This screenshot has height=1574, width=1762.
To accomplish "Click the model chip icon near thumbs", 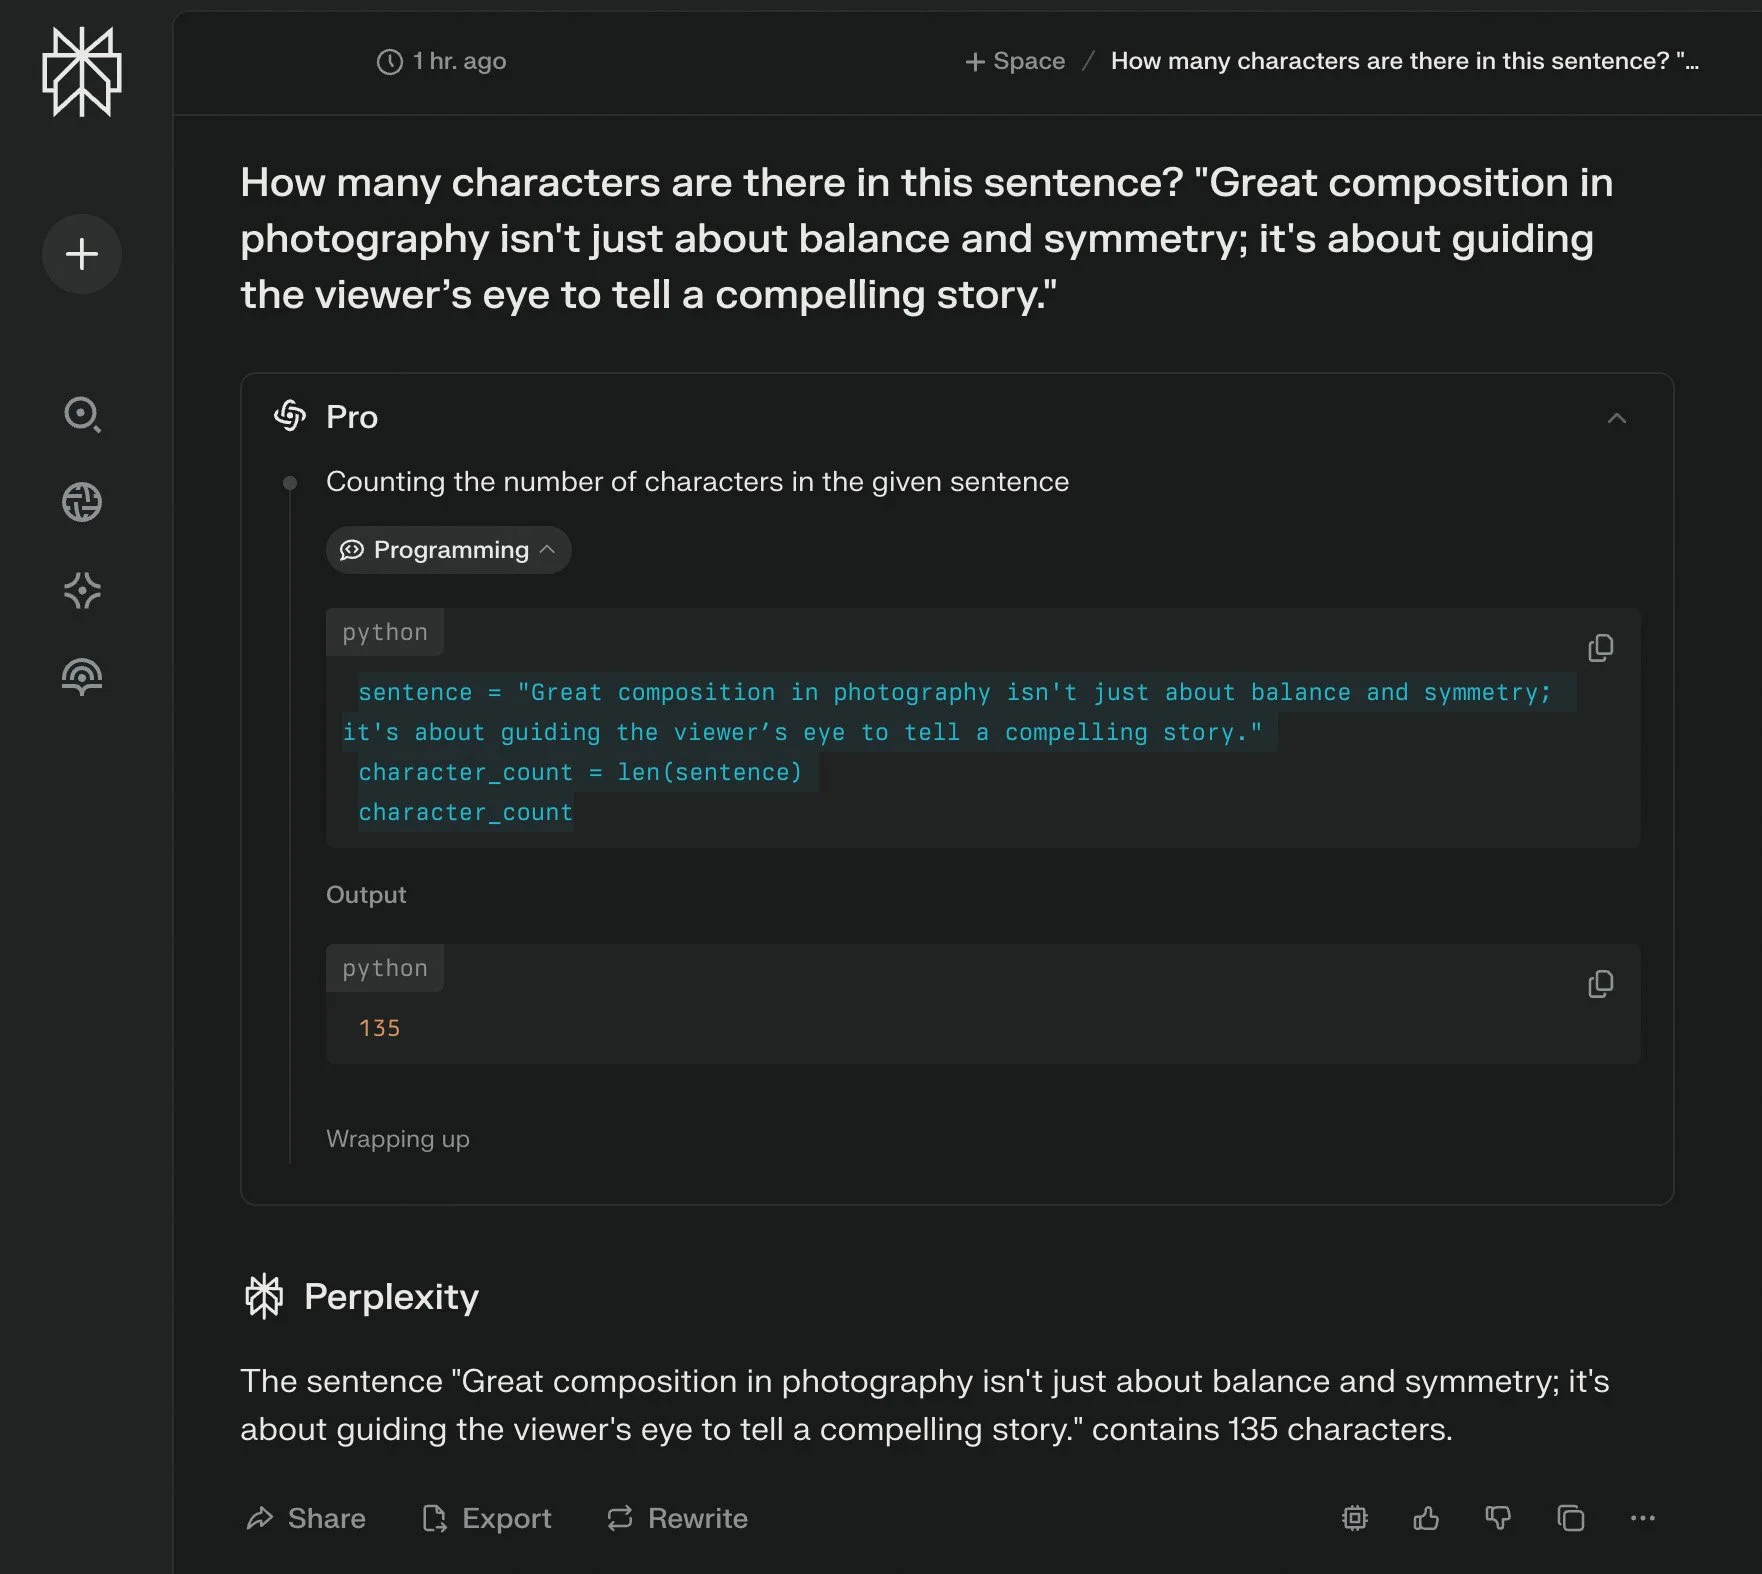I will tap(1354, 1518).
